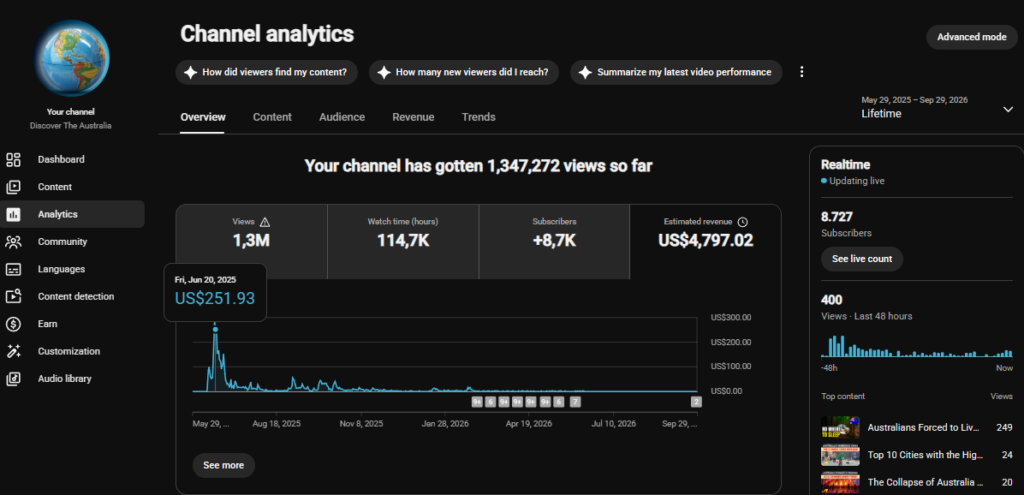Click the Languages icon in sidebar
The height and width of the screenshot is (495, 1024).
point(13,269)
